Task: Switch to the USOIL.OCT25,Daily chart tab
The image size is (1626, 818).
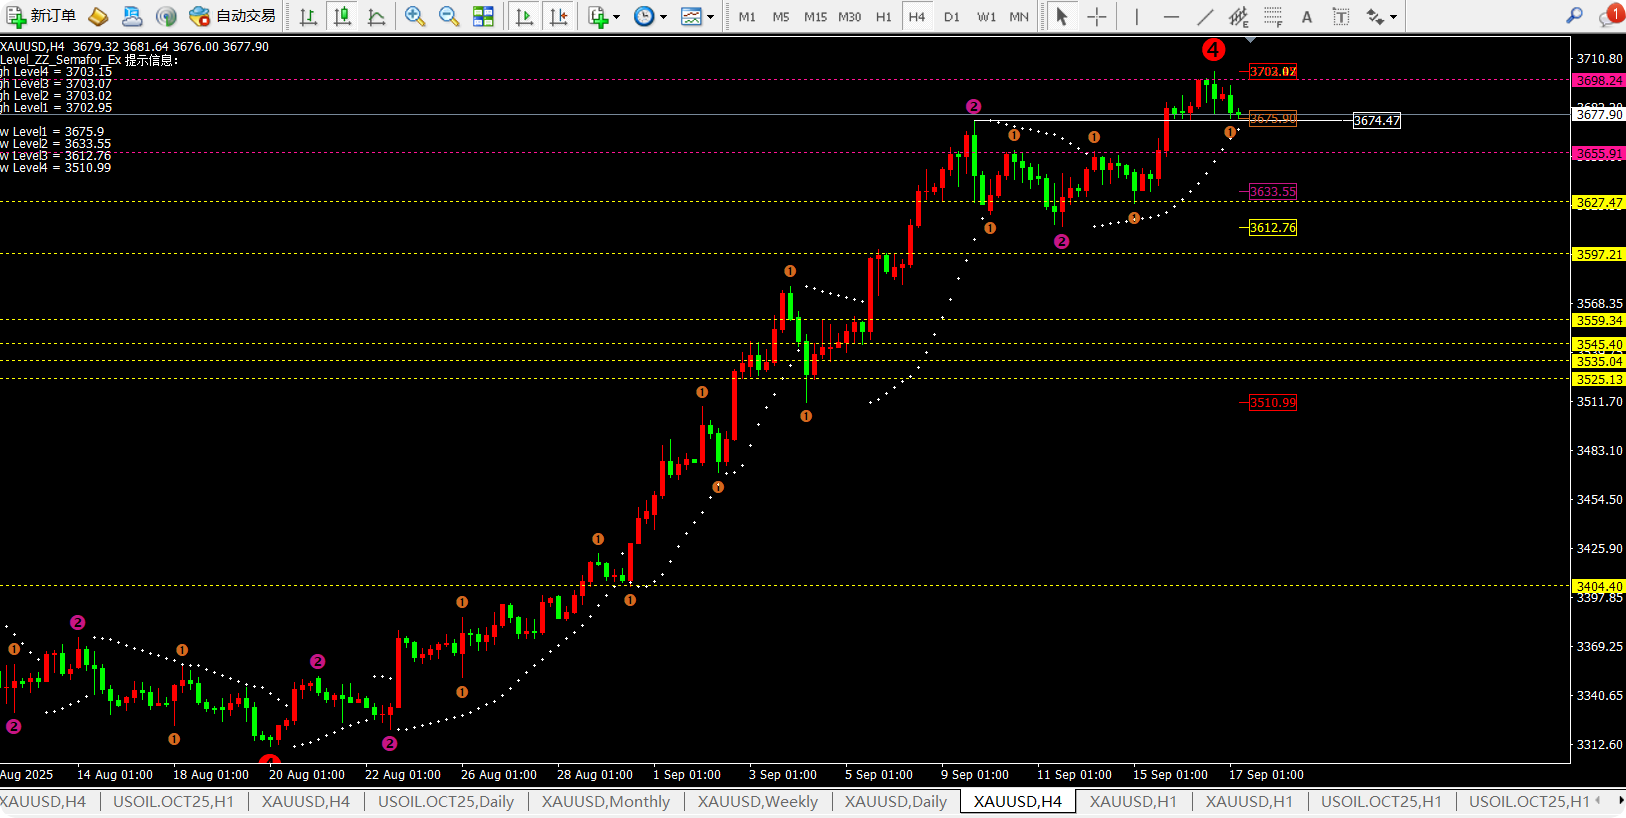Action: pos(446,801)
